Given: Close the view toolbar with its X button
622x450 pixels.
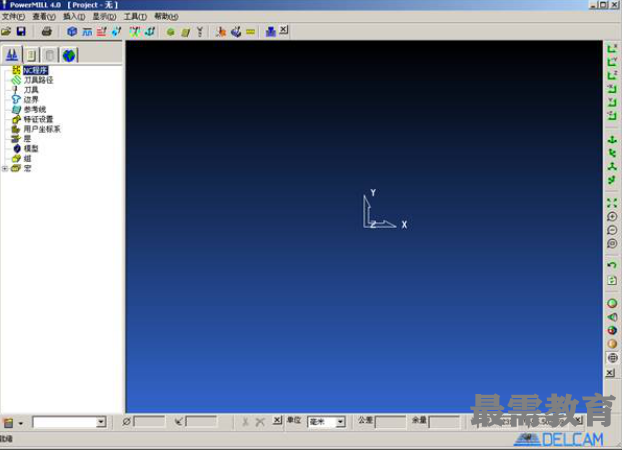Looking at the screenshot, I should (x=610, y=373).
